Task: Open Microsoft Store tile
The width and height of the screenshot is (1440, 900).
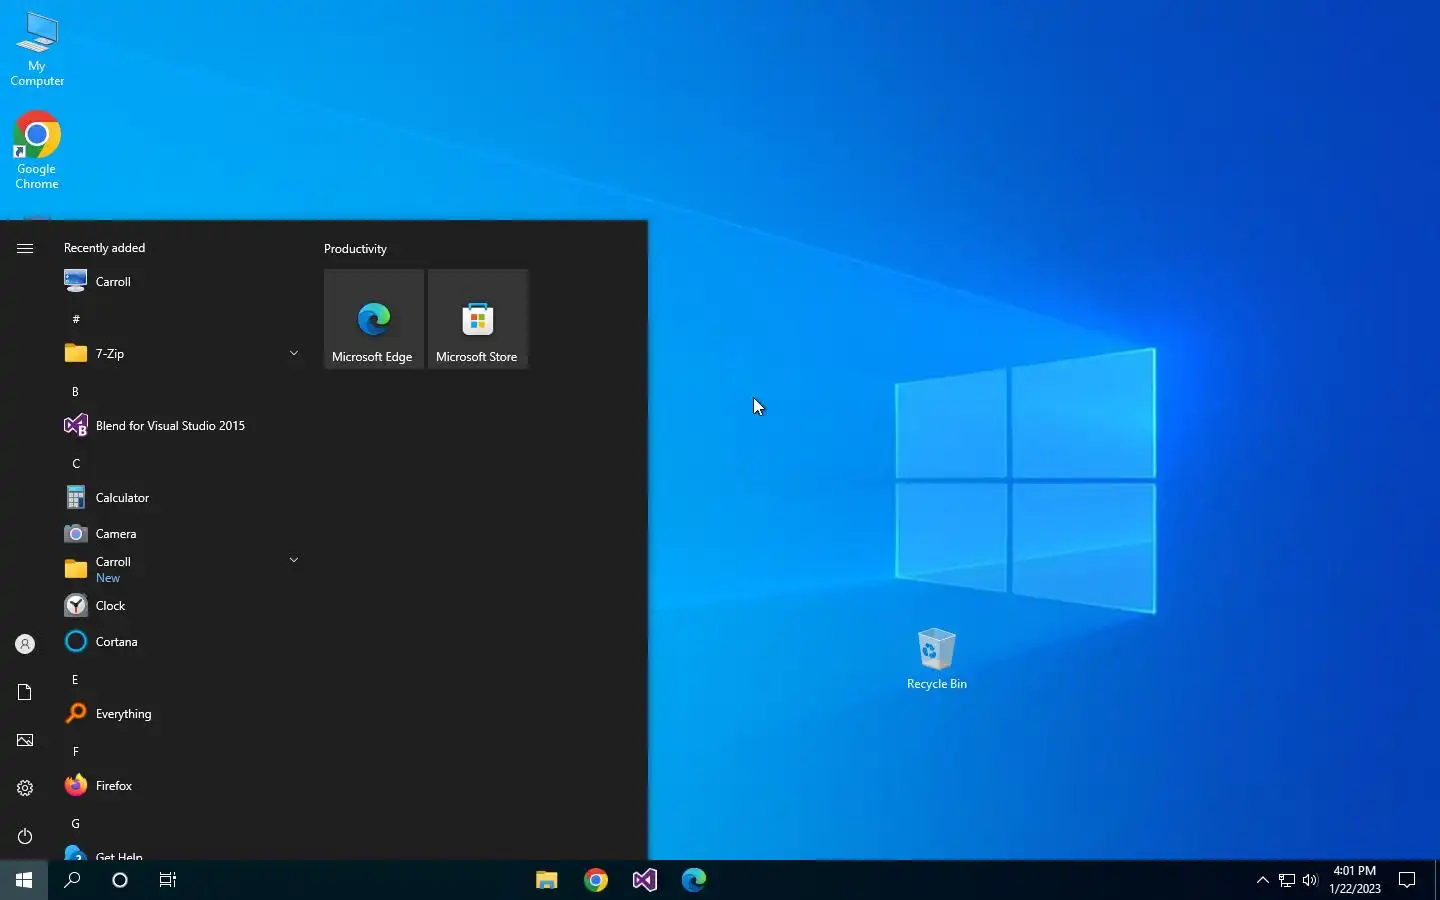Action: 478,319
